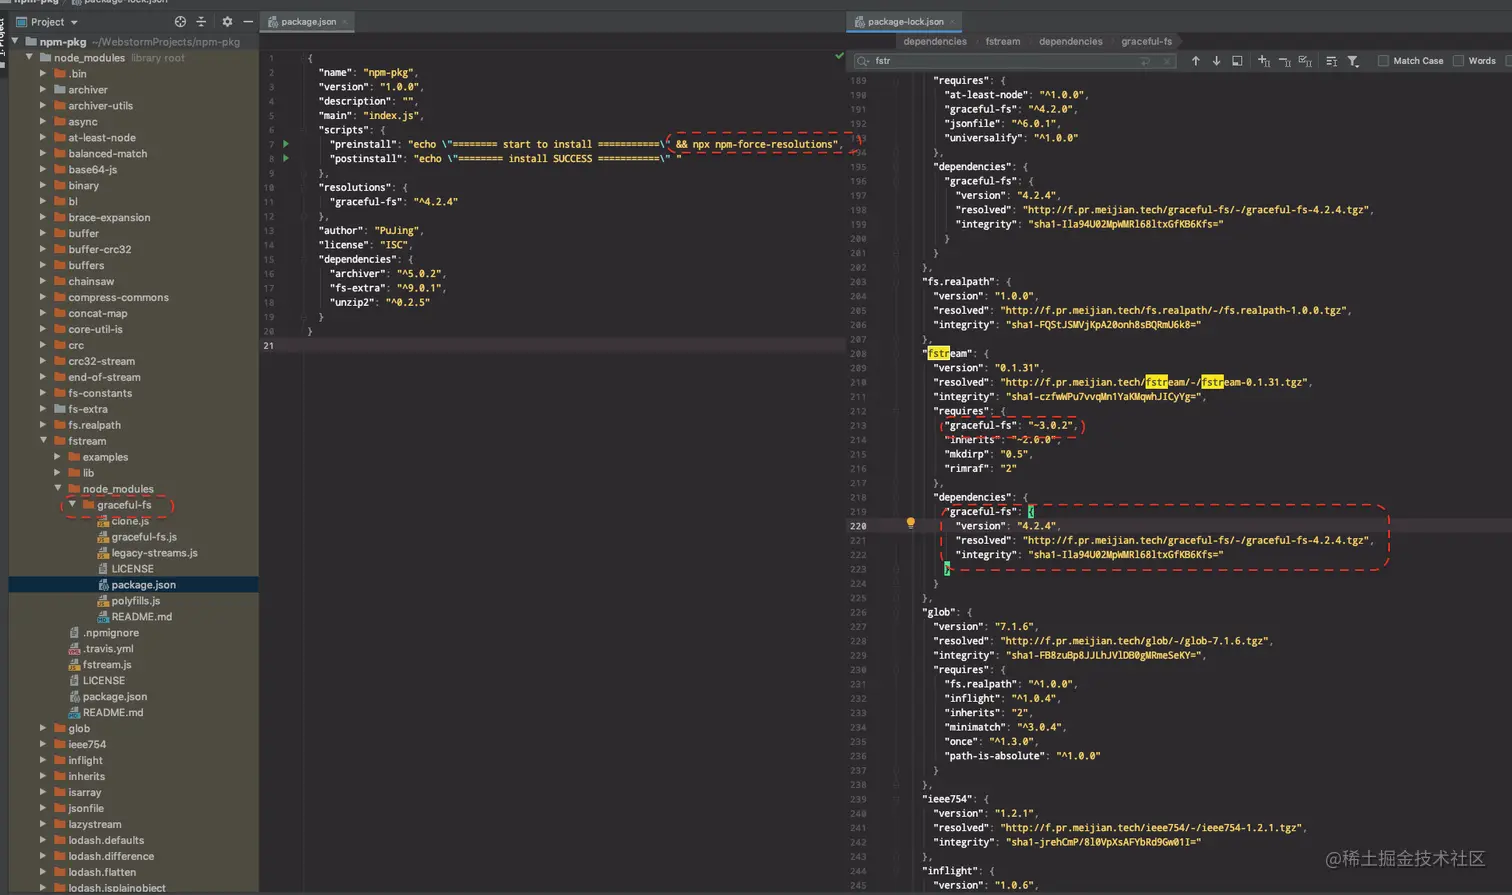Jump to next search occurrence arrow
The image size is (1512, 895).
[x=1216, y=61]
